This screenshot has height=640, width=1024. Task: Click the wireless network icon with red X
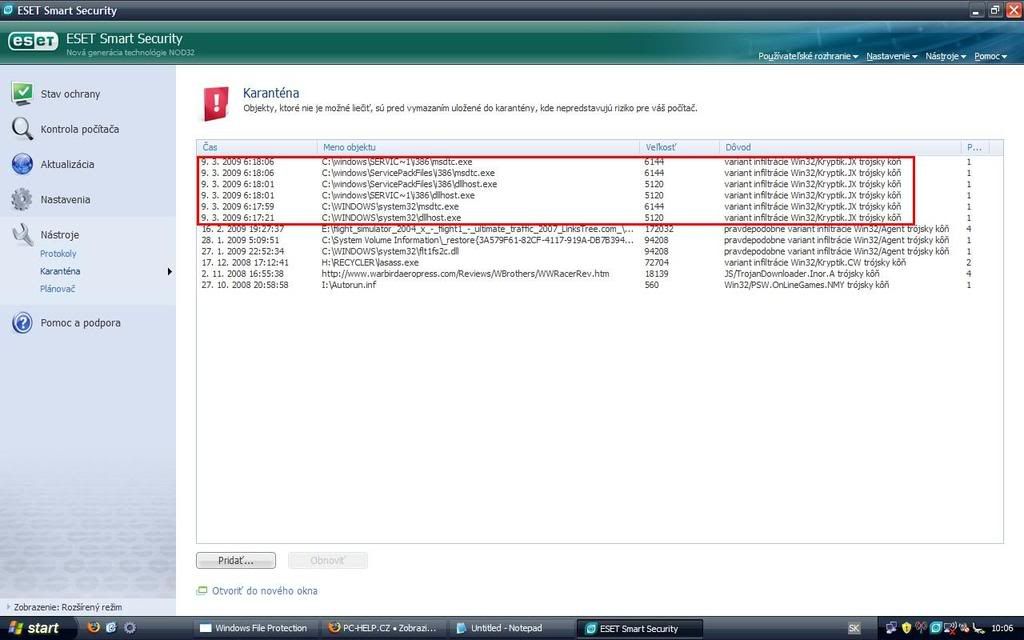coord(951,628)
